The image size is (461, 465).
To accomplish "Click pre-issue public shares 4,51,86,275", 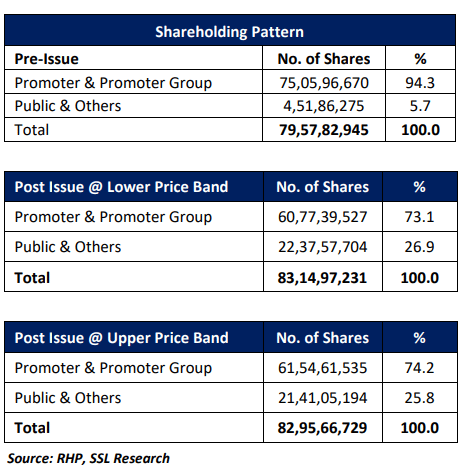I will tap(324, 106).
